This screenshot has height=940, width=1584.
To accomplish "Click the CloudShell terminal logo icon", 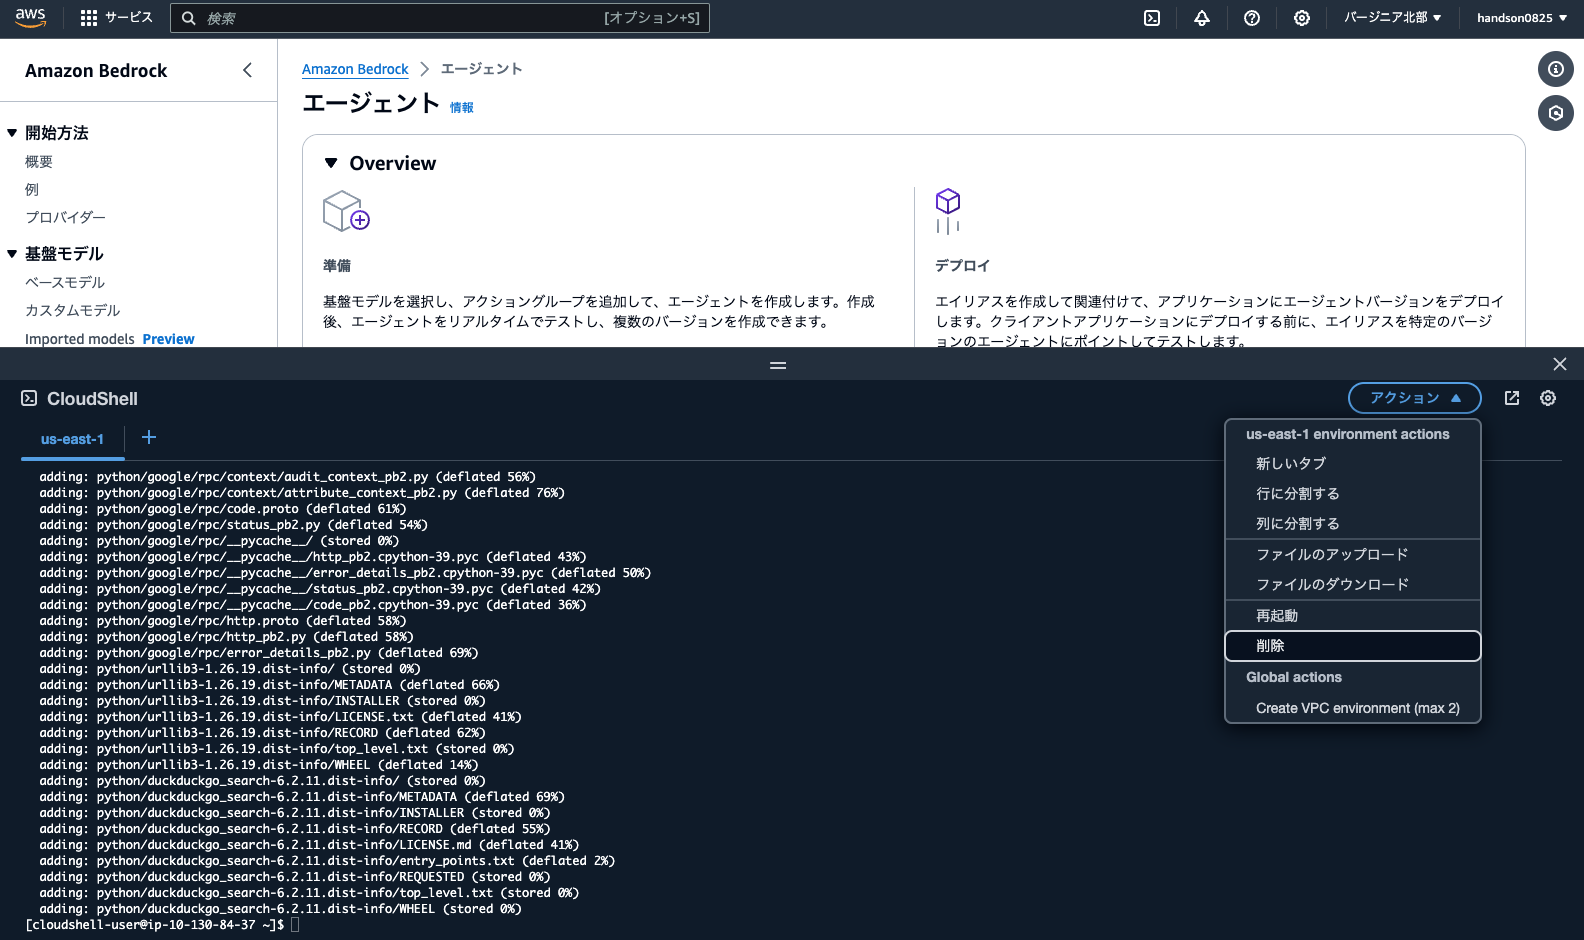I will 29,398.
